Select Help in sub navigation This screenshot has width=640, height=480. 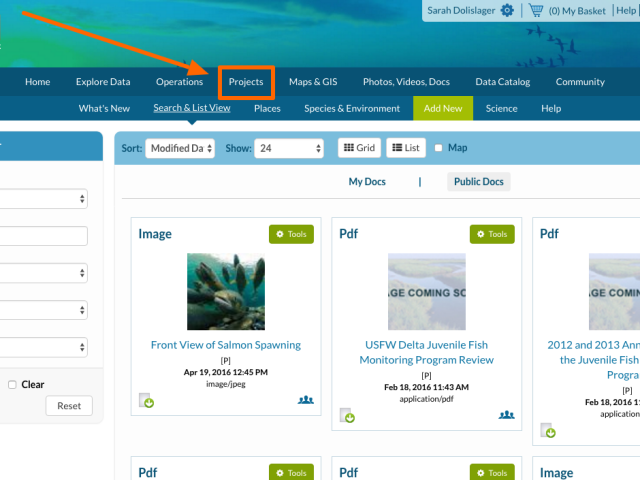tap(551, 108)
